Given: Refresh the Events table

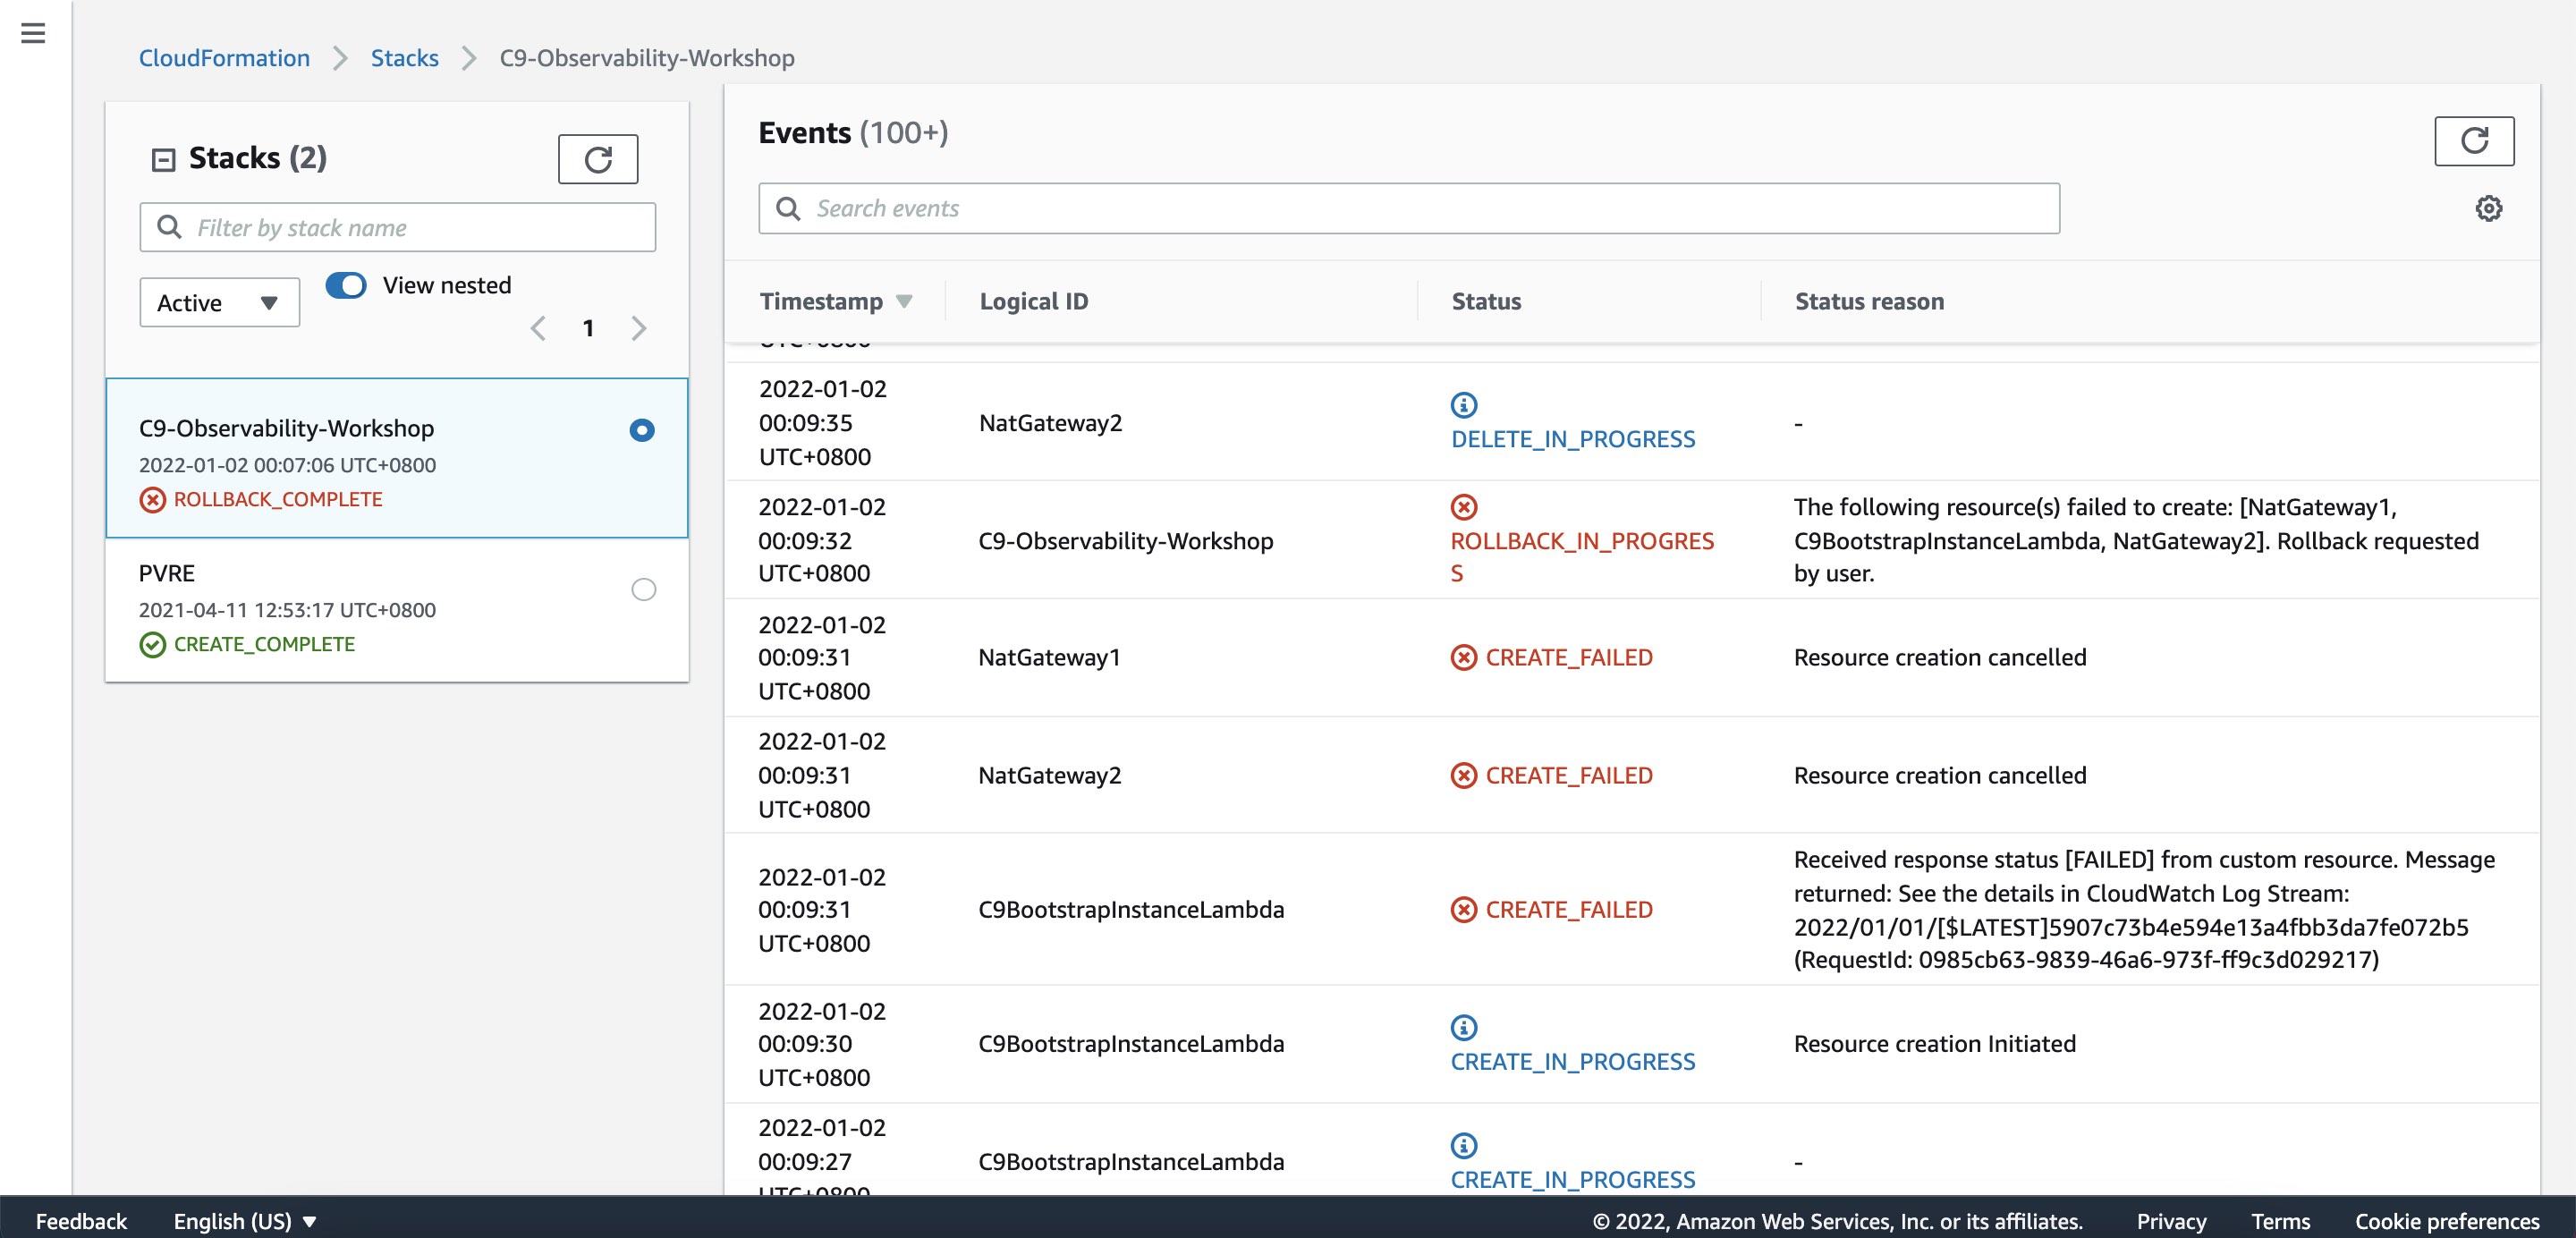Looking at the screenshot, I should (x=2472, y=141).
